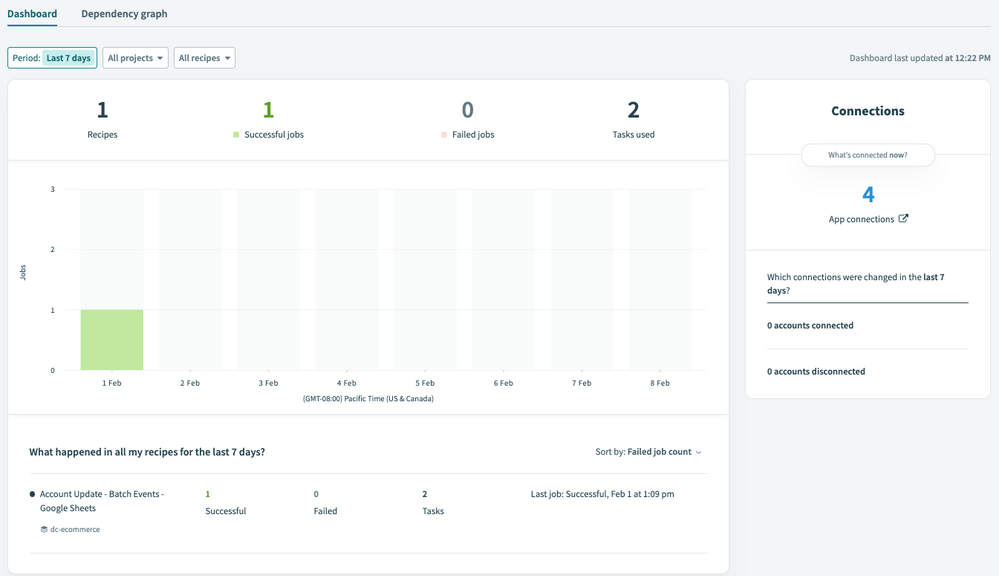Click the Last job Successful status text
Screen dimensions: 999x576
pos(602,494)
